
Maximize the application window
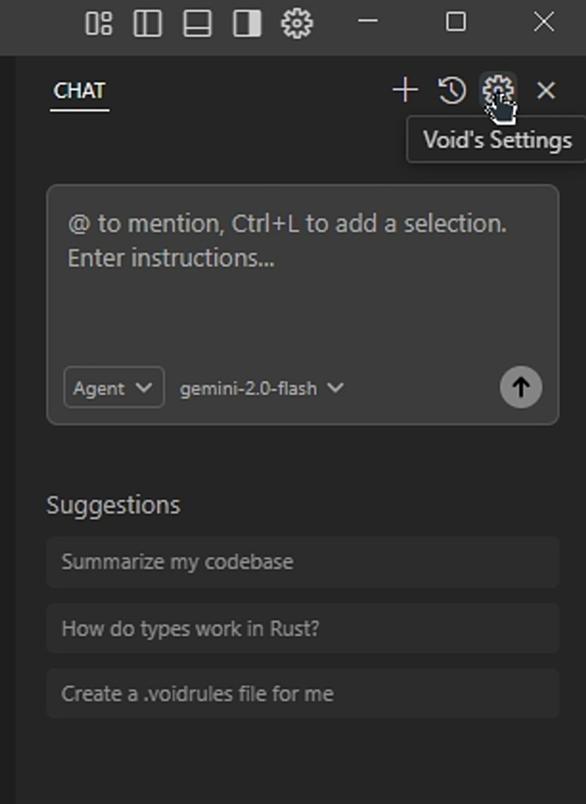456,22
